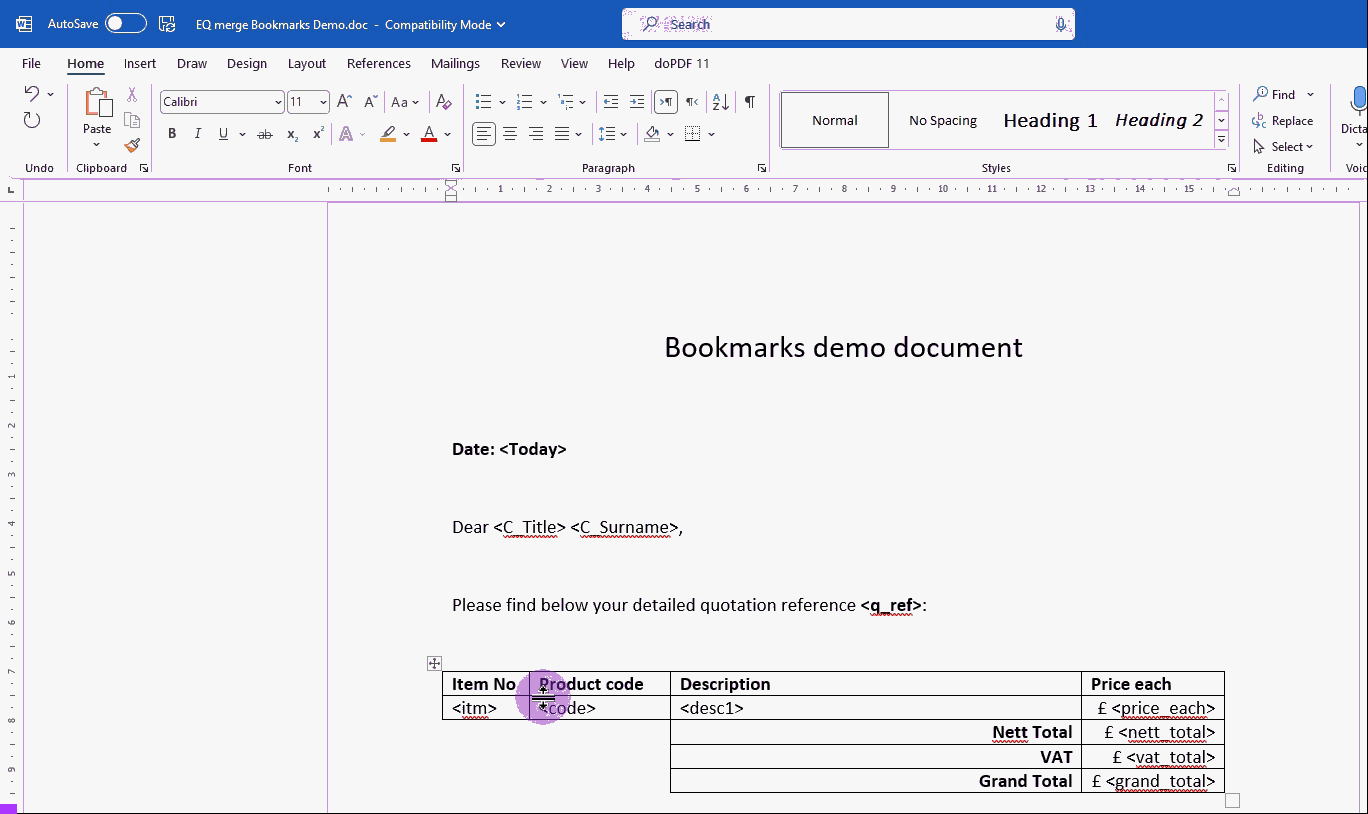This screenshot has width=1368, height=814.
Task: Apply subscript formatting
Action: (x=292, y=134)
